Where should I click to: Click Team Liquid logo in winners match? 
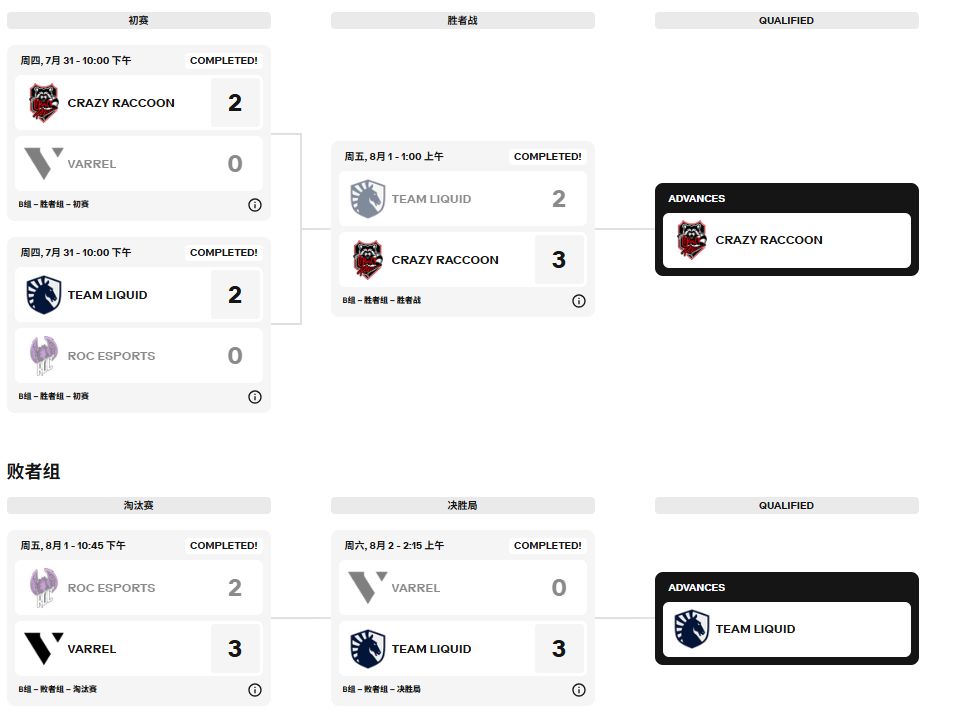pos(367,199)
